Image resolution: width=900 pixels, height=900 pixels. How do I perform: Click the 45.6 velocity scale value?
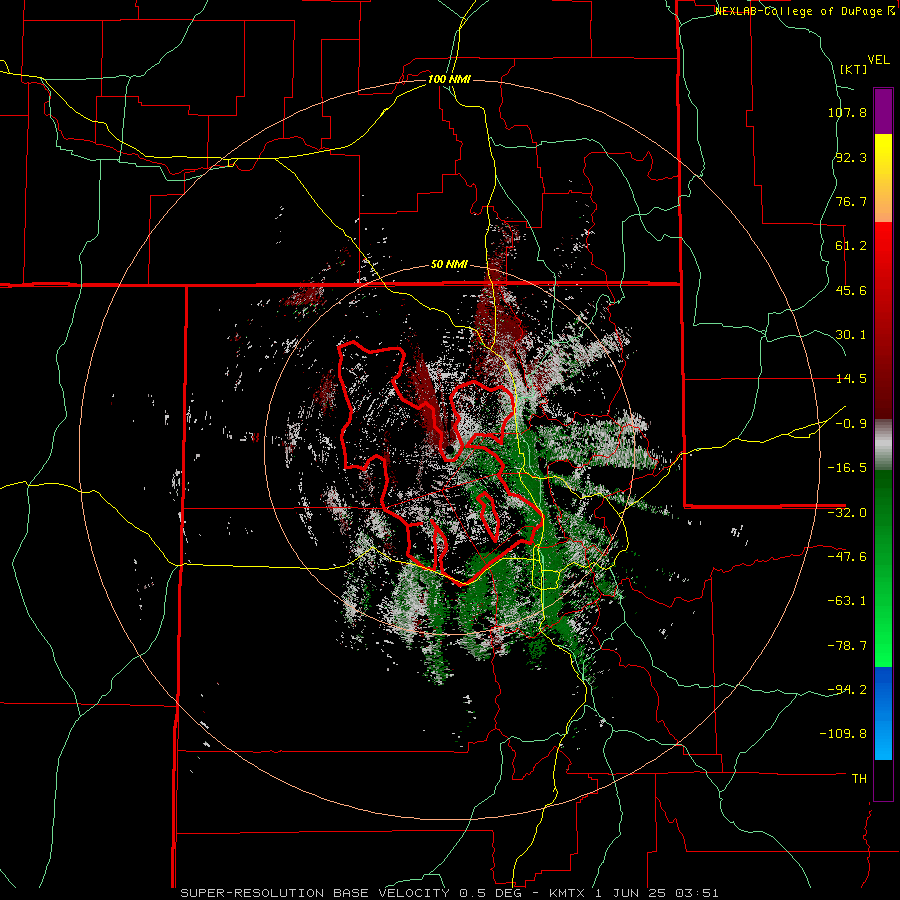(851, 290)
